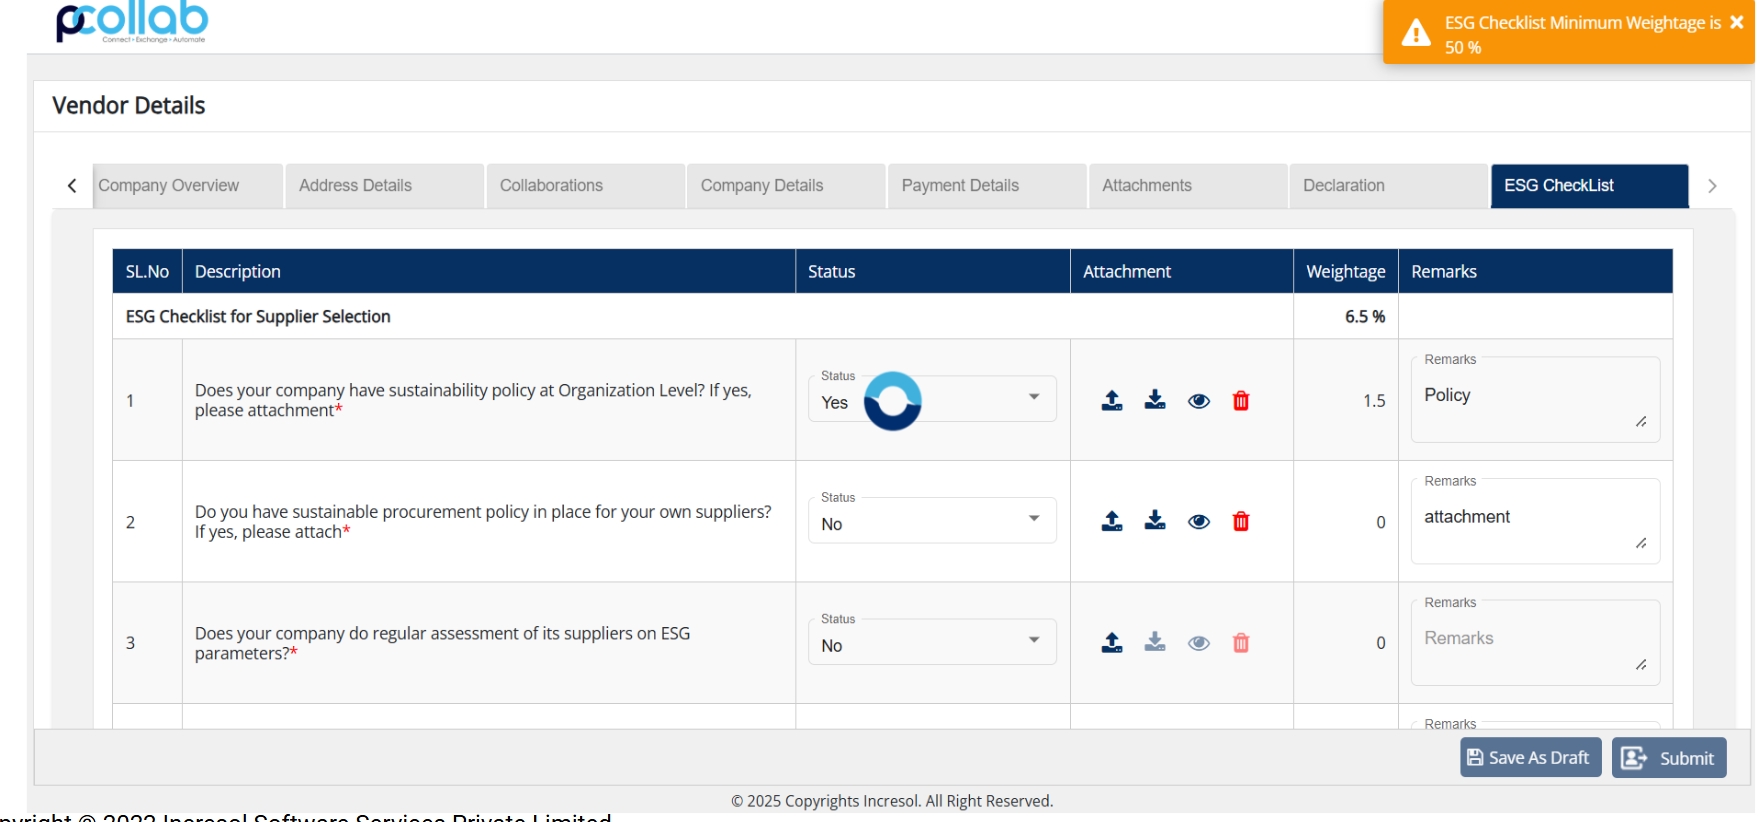Viewport: 1763px width, 822px height.
Task: Click the sustainability policy question text
Action: click(x=473, y=401)
